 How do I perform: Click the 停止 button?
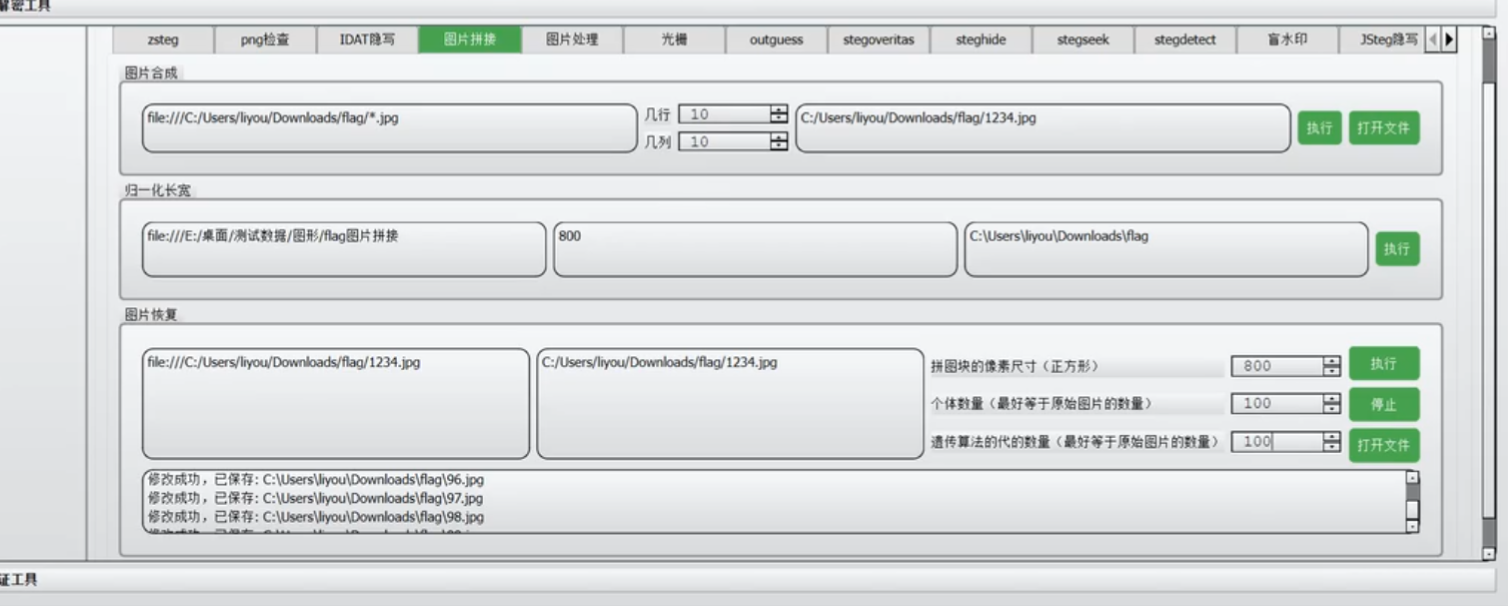(1384, 405)
